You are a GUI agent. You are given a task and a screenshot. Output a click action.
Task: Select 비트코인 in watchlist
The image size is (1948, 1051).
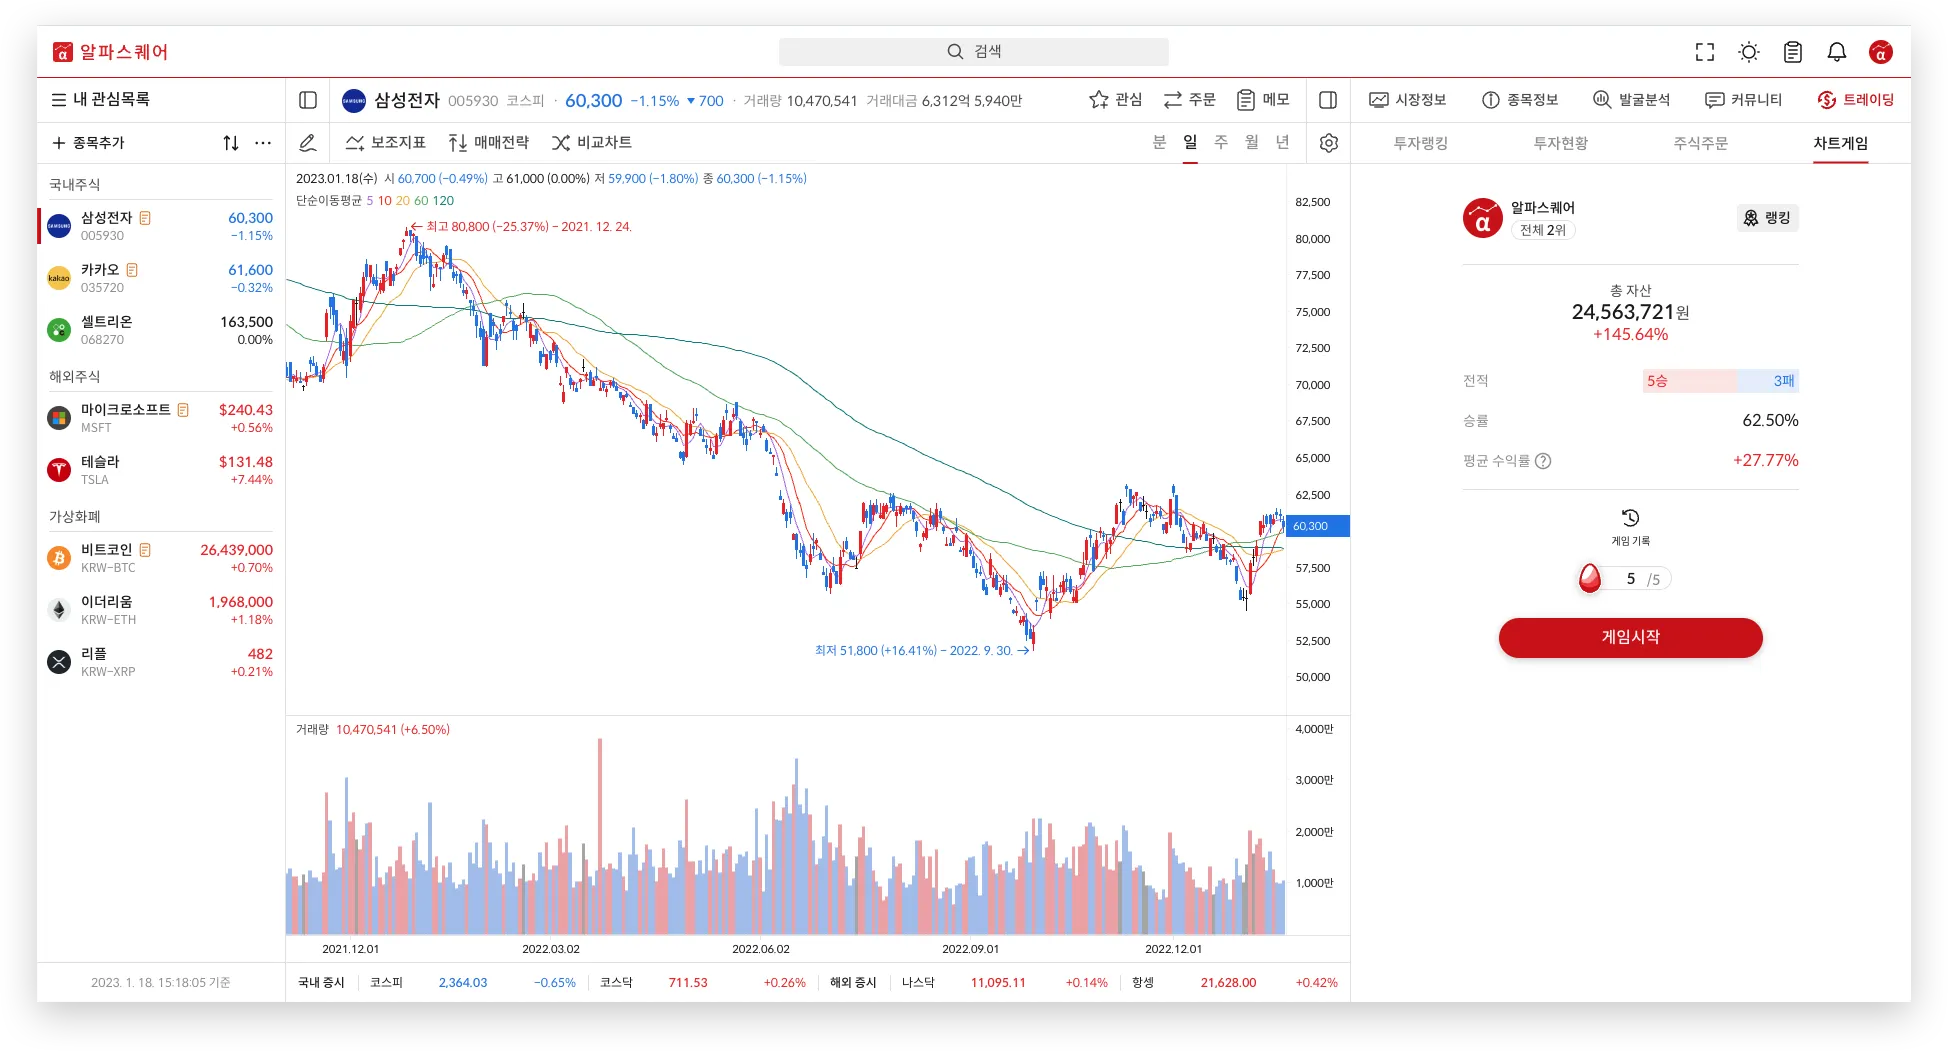pyautogui.click(x=160, y=558)
